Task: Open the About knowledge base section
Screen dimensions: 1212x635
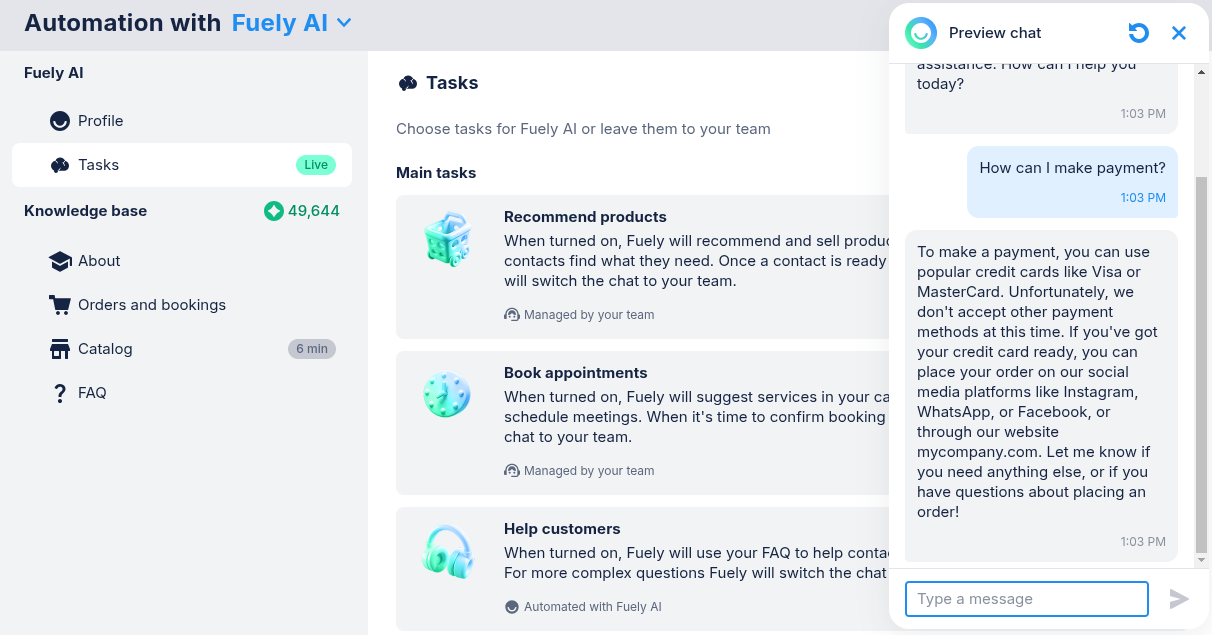Action: pos(99,261)
